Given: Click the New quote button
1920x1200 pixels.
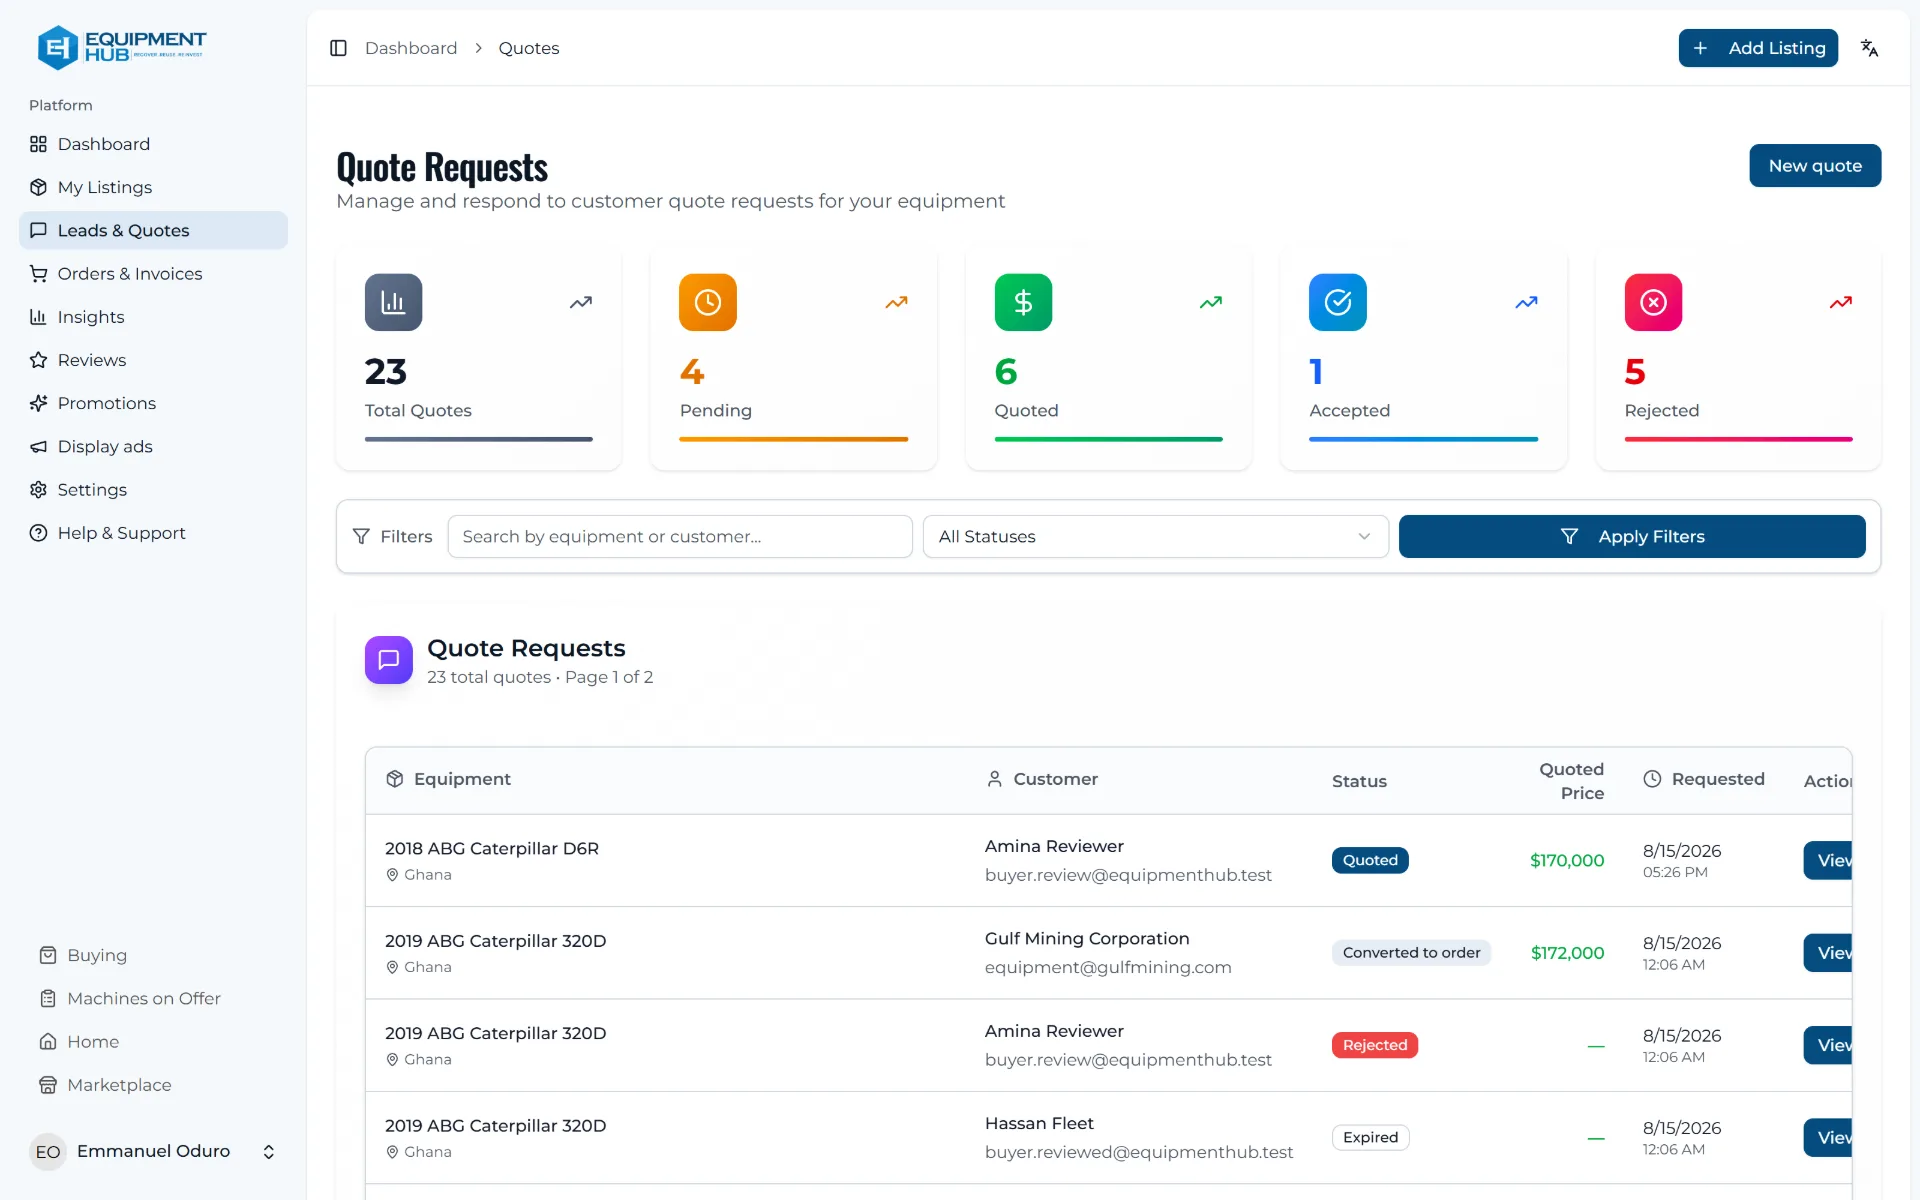Looking at the screenshot, I should pos(1815,166).
